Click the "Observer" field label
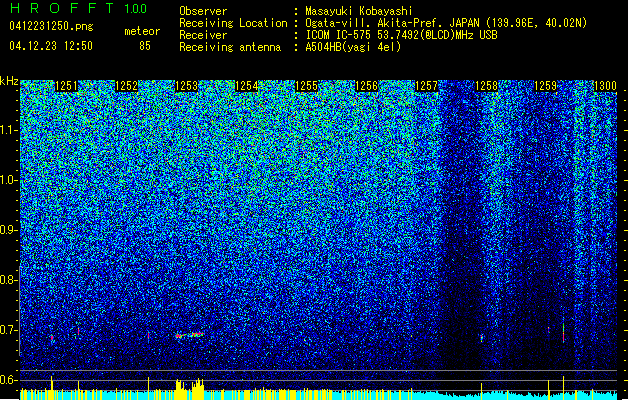The image size is (629, 400). [203, 11]
